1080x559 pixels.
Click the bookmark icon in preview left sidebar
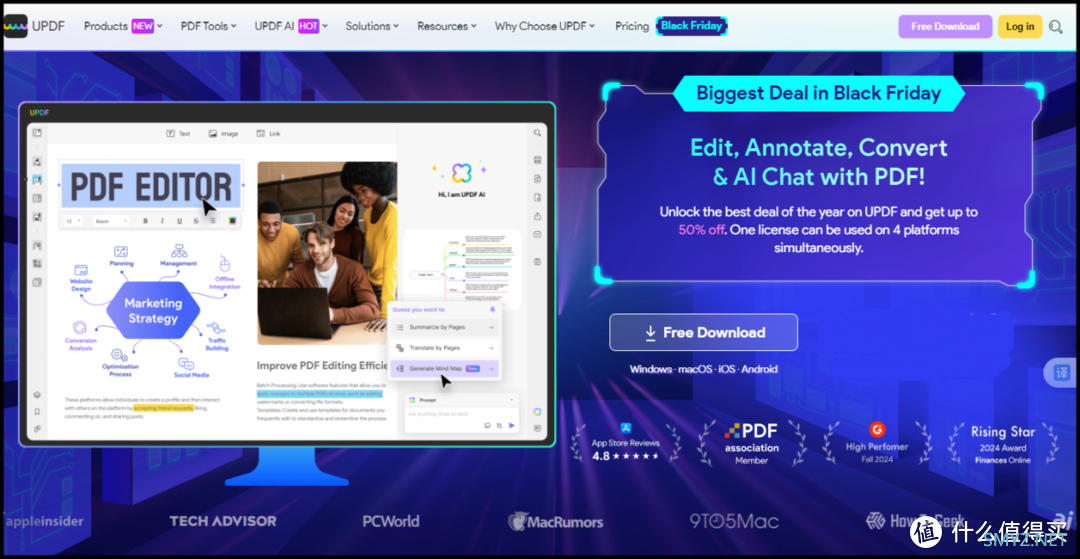[37, 412]
